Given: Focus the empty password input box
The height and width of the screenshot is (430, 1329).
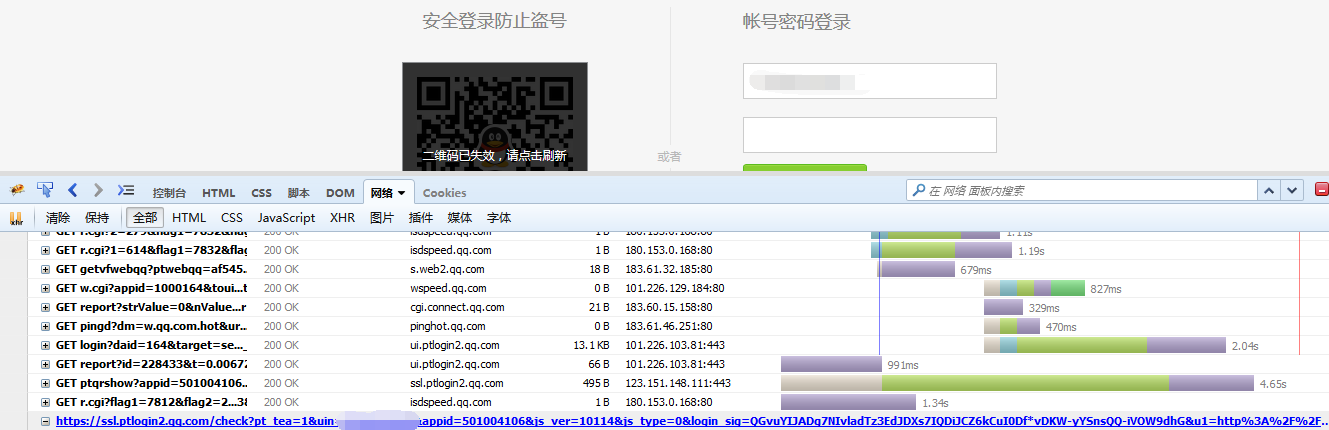Looking at the screenshot, I should [x=870, y=135].
